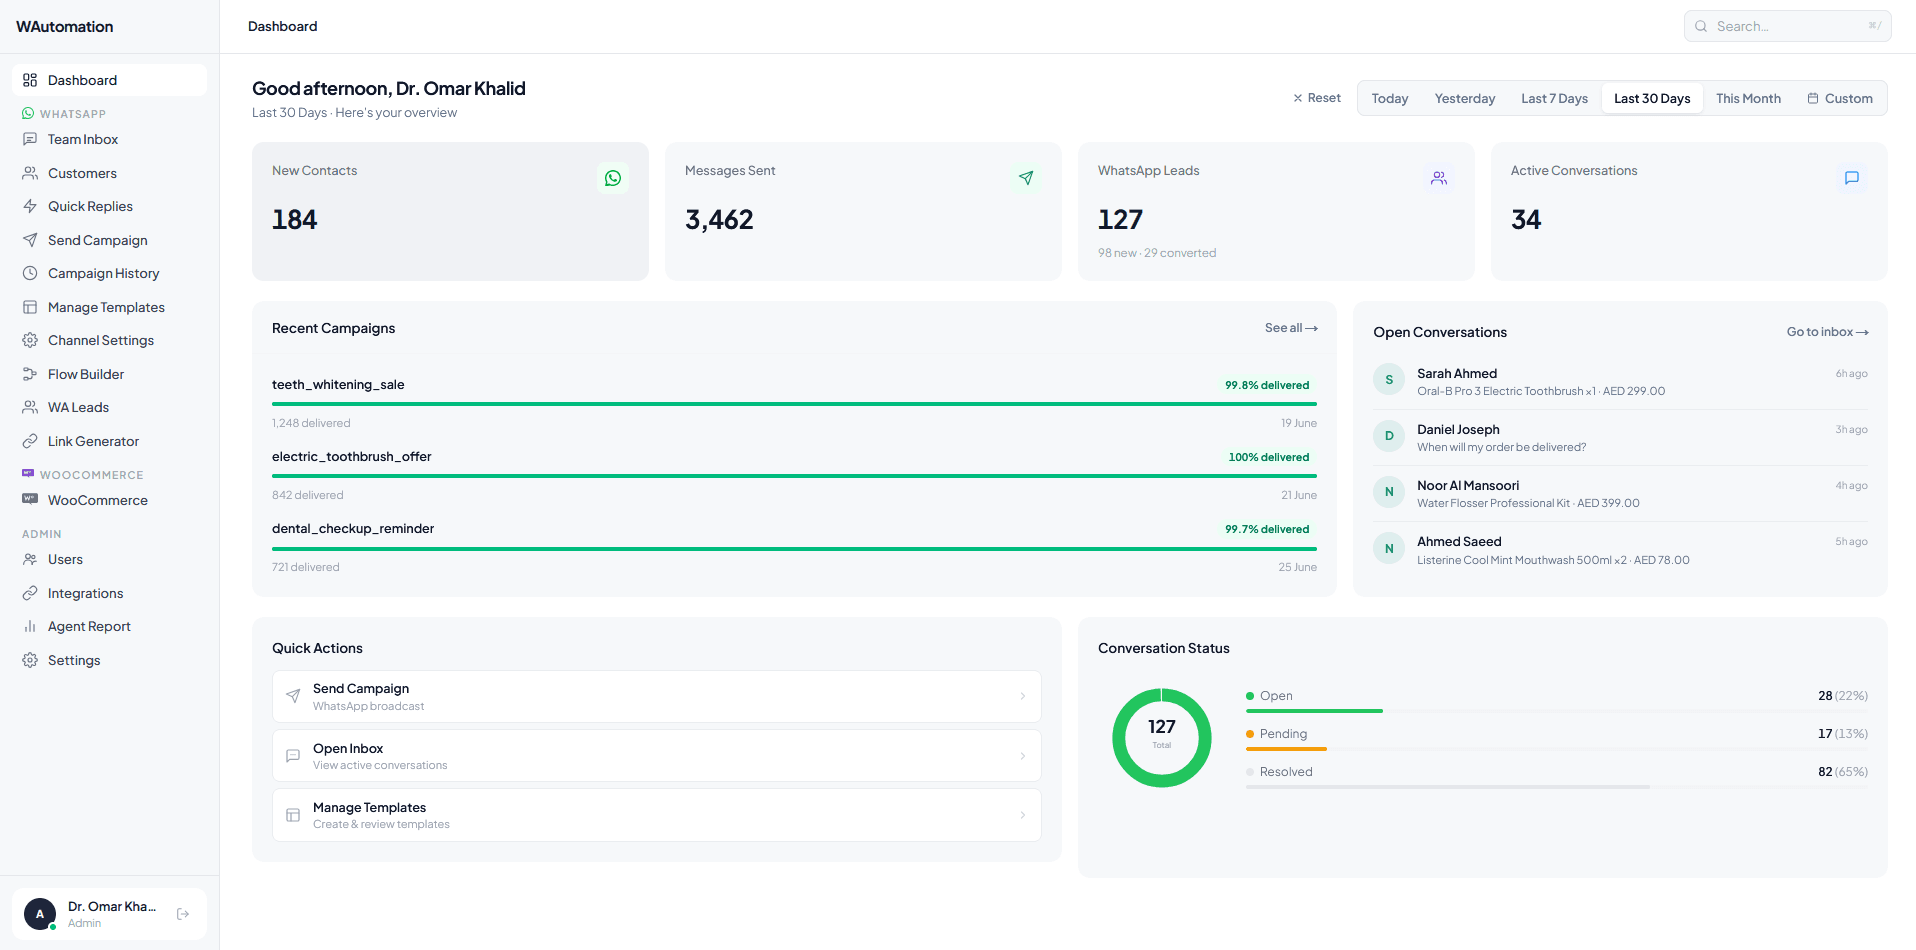Viewport: 1916px width, 950px height.
Task: Click the send icon on Messages Sent card
Action: 1026,178
